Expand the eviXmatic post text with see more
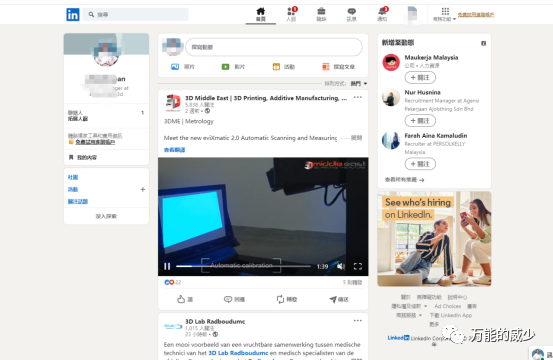 pyautogui.click(x=356, y=138)
